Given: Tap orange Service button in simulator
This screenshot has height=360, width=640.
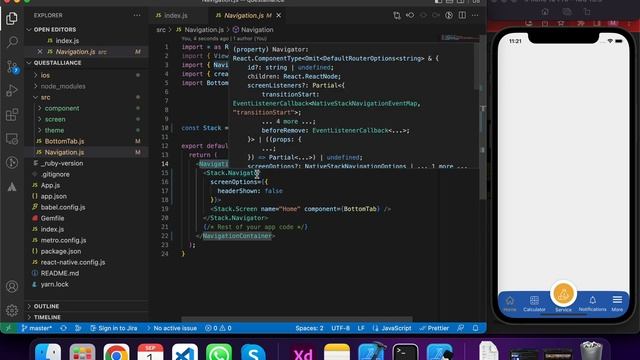Looking at the screenshot, I should click(563, 294).
